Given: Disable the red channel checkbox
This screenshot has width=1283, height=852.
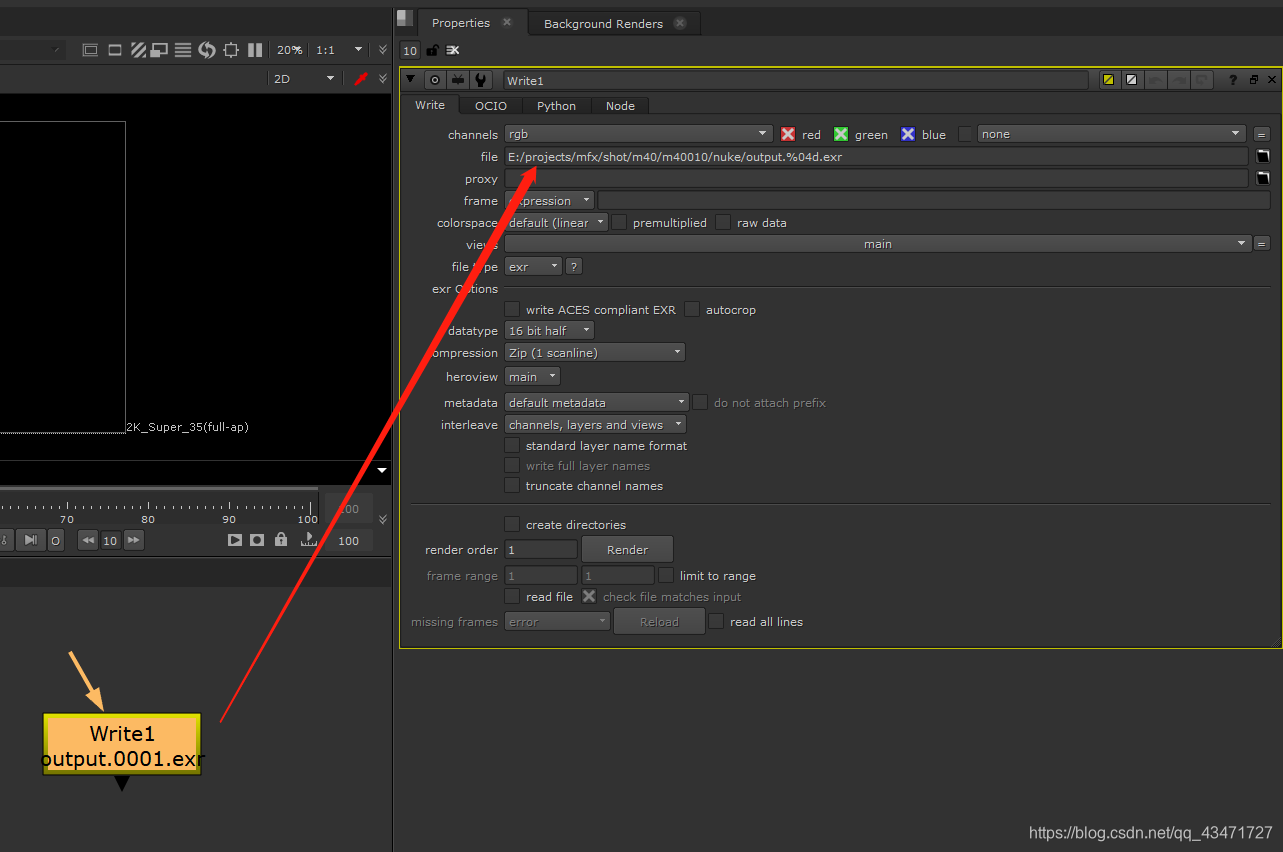Looking at the screenshot, I should [x=788, y=134].
